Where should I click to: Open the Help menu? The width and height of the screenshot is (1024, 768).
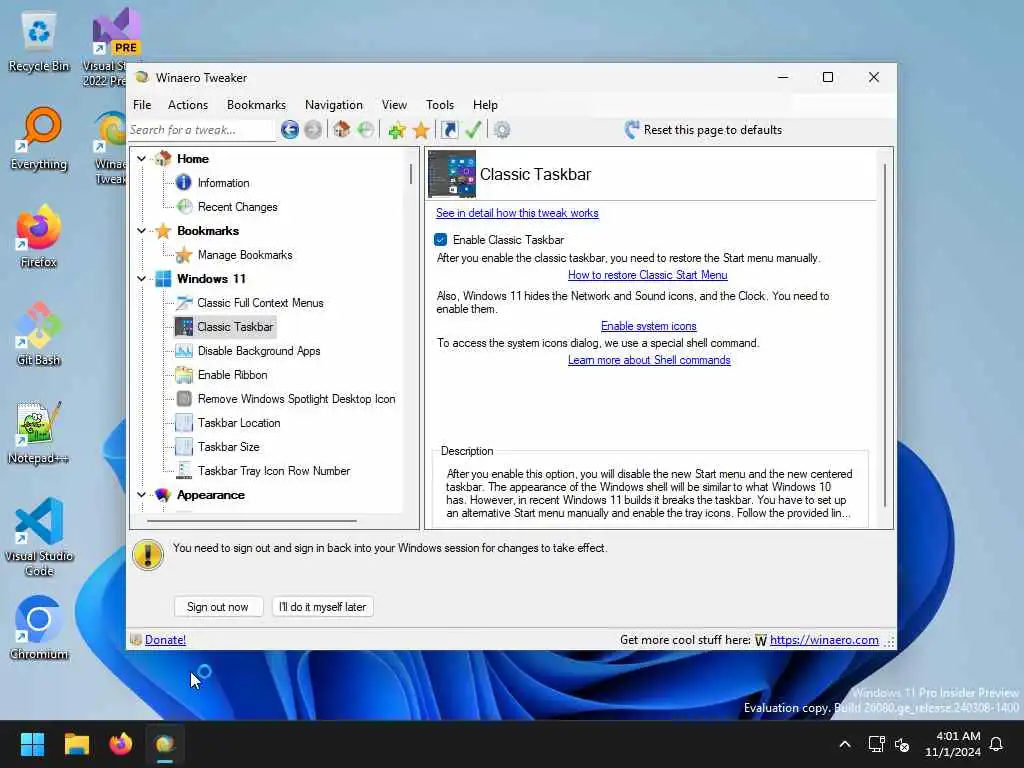pos(485,104)
